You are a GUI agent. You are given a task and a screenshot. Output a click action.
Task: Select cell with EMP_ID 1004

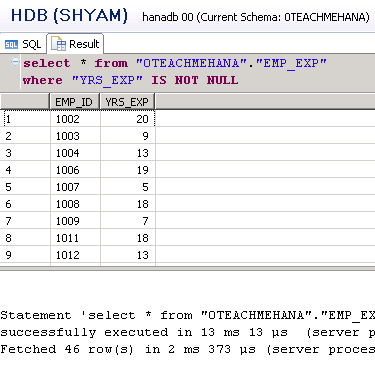pyautogui.click(x=75, y=153)
